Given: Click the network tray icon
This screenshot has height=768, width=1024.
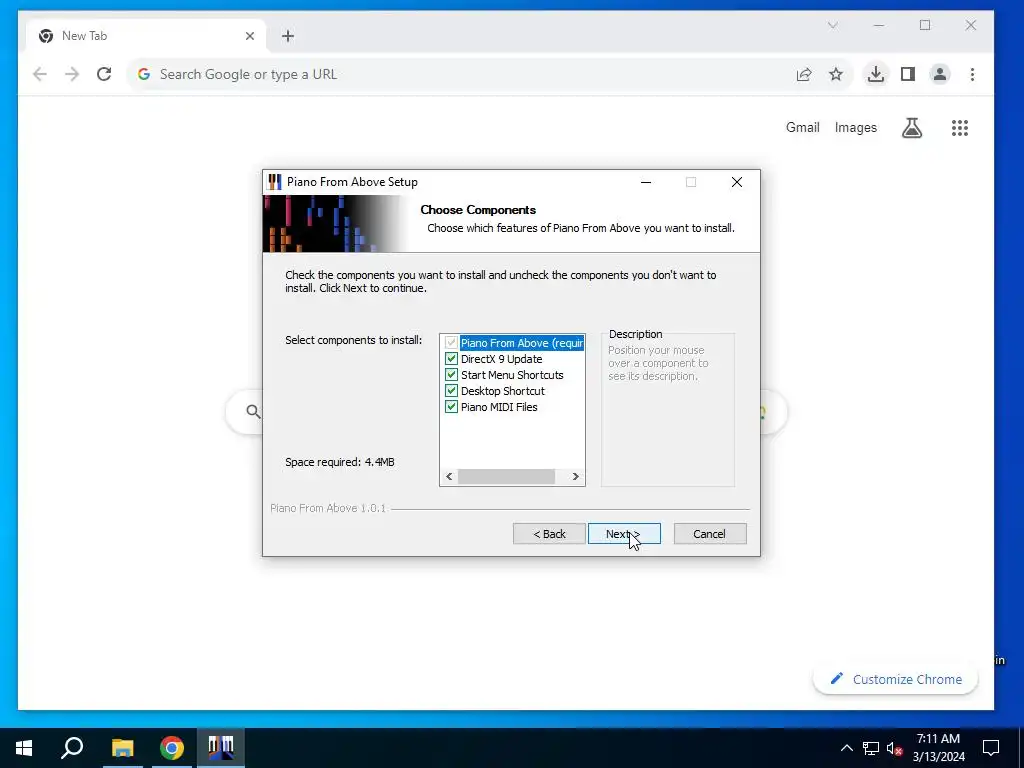Looking at the screenshot, I should click(x=871, y=748).
